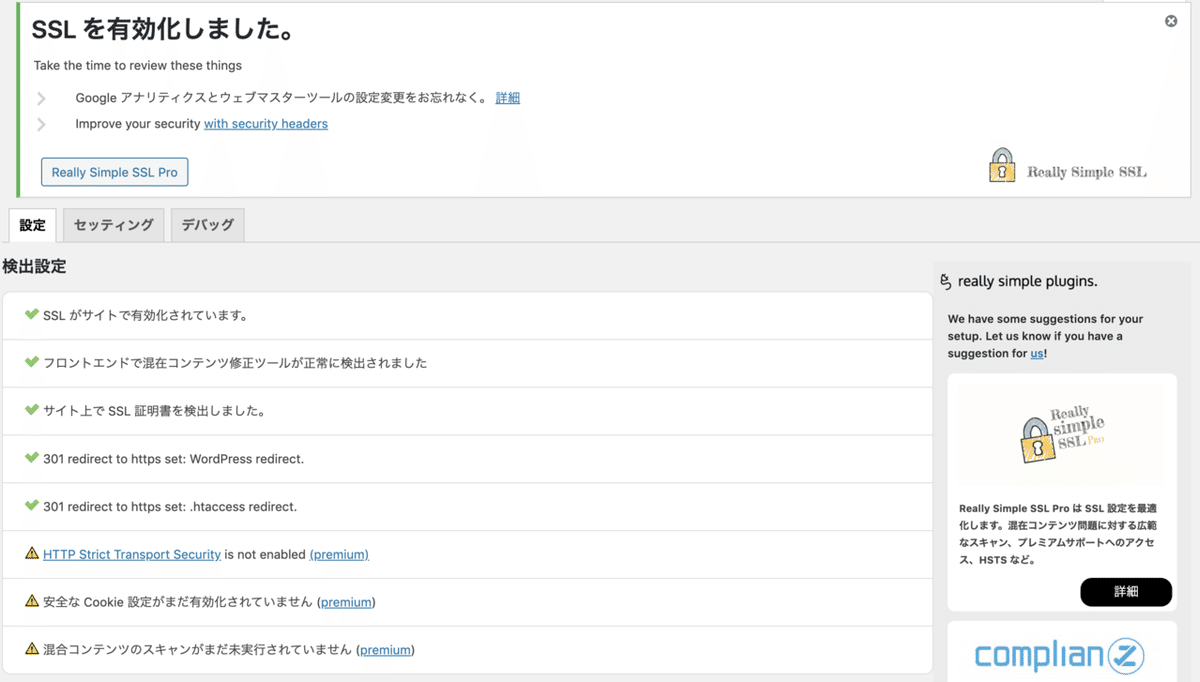Switch to the 設定 tab
1200x682 pixels.
tap(32, 225)
